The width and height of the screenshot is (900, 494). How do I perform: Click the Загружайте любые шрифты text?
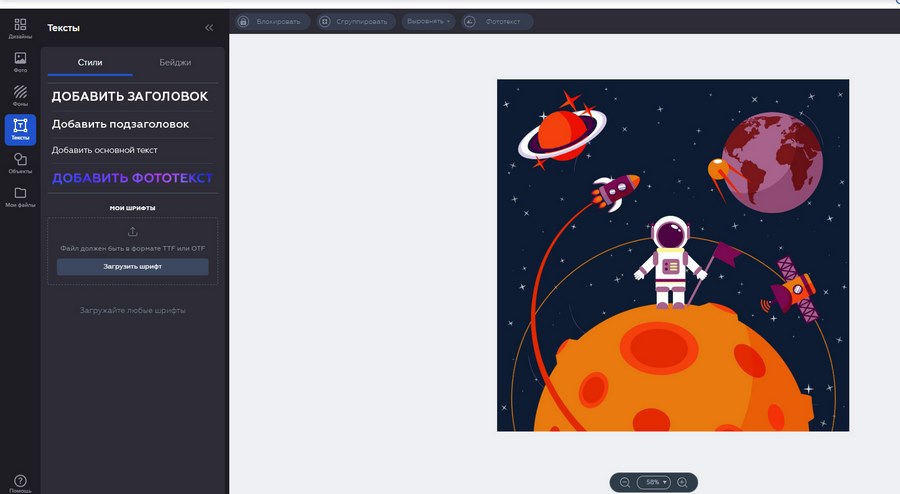coord(133,310)
